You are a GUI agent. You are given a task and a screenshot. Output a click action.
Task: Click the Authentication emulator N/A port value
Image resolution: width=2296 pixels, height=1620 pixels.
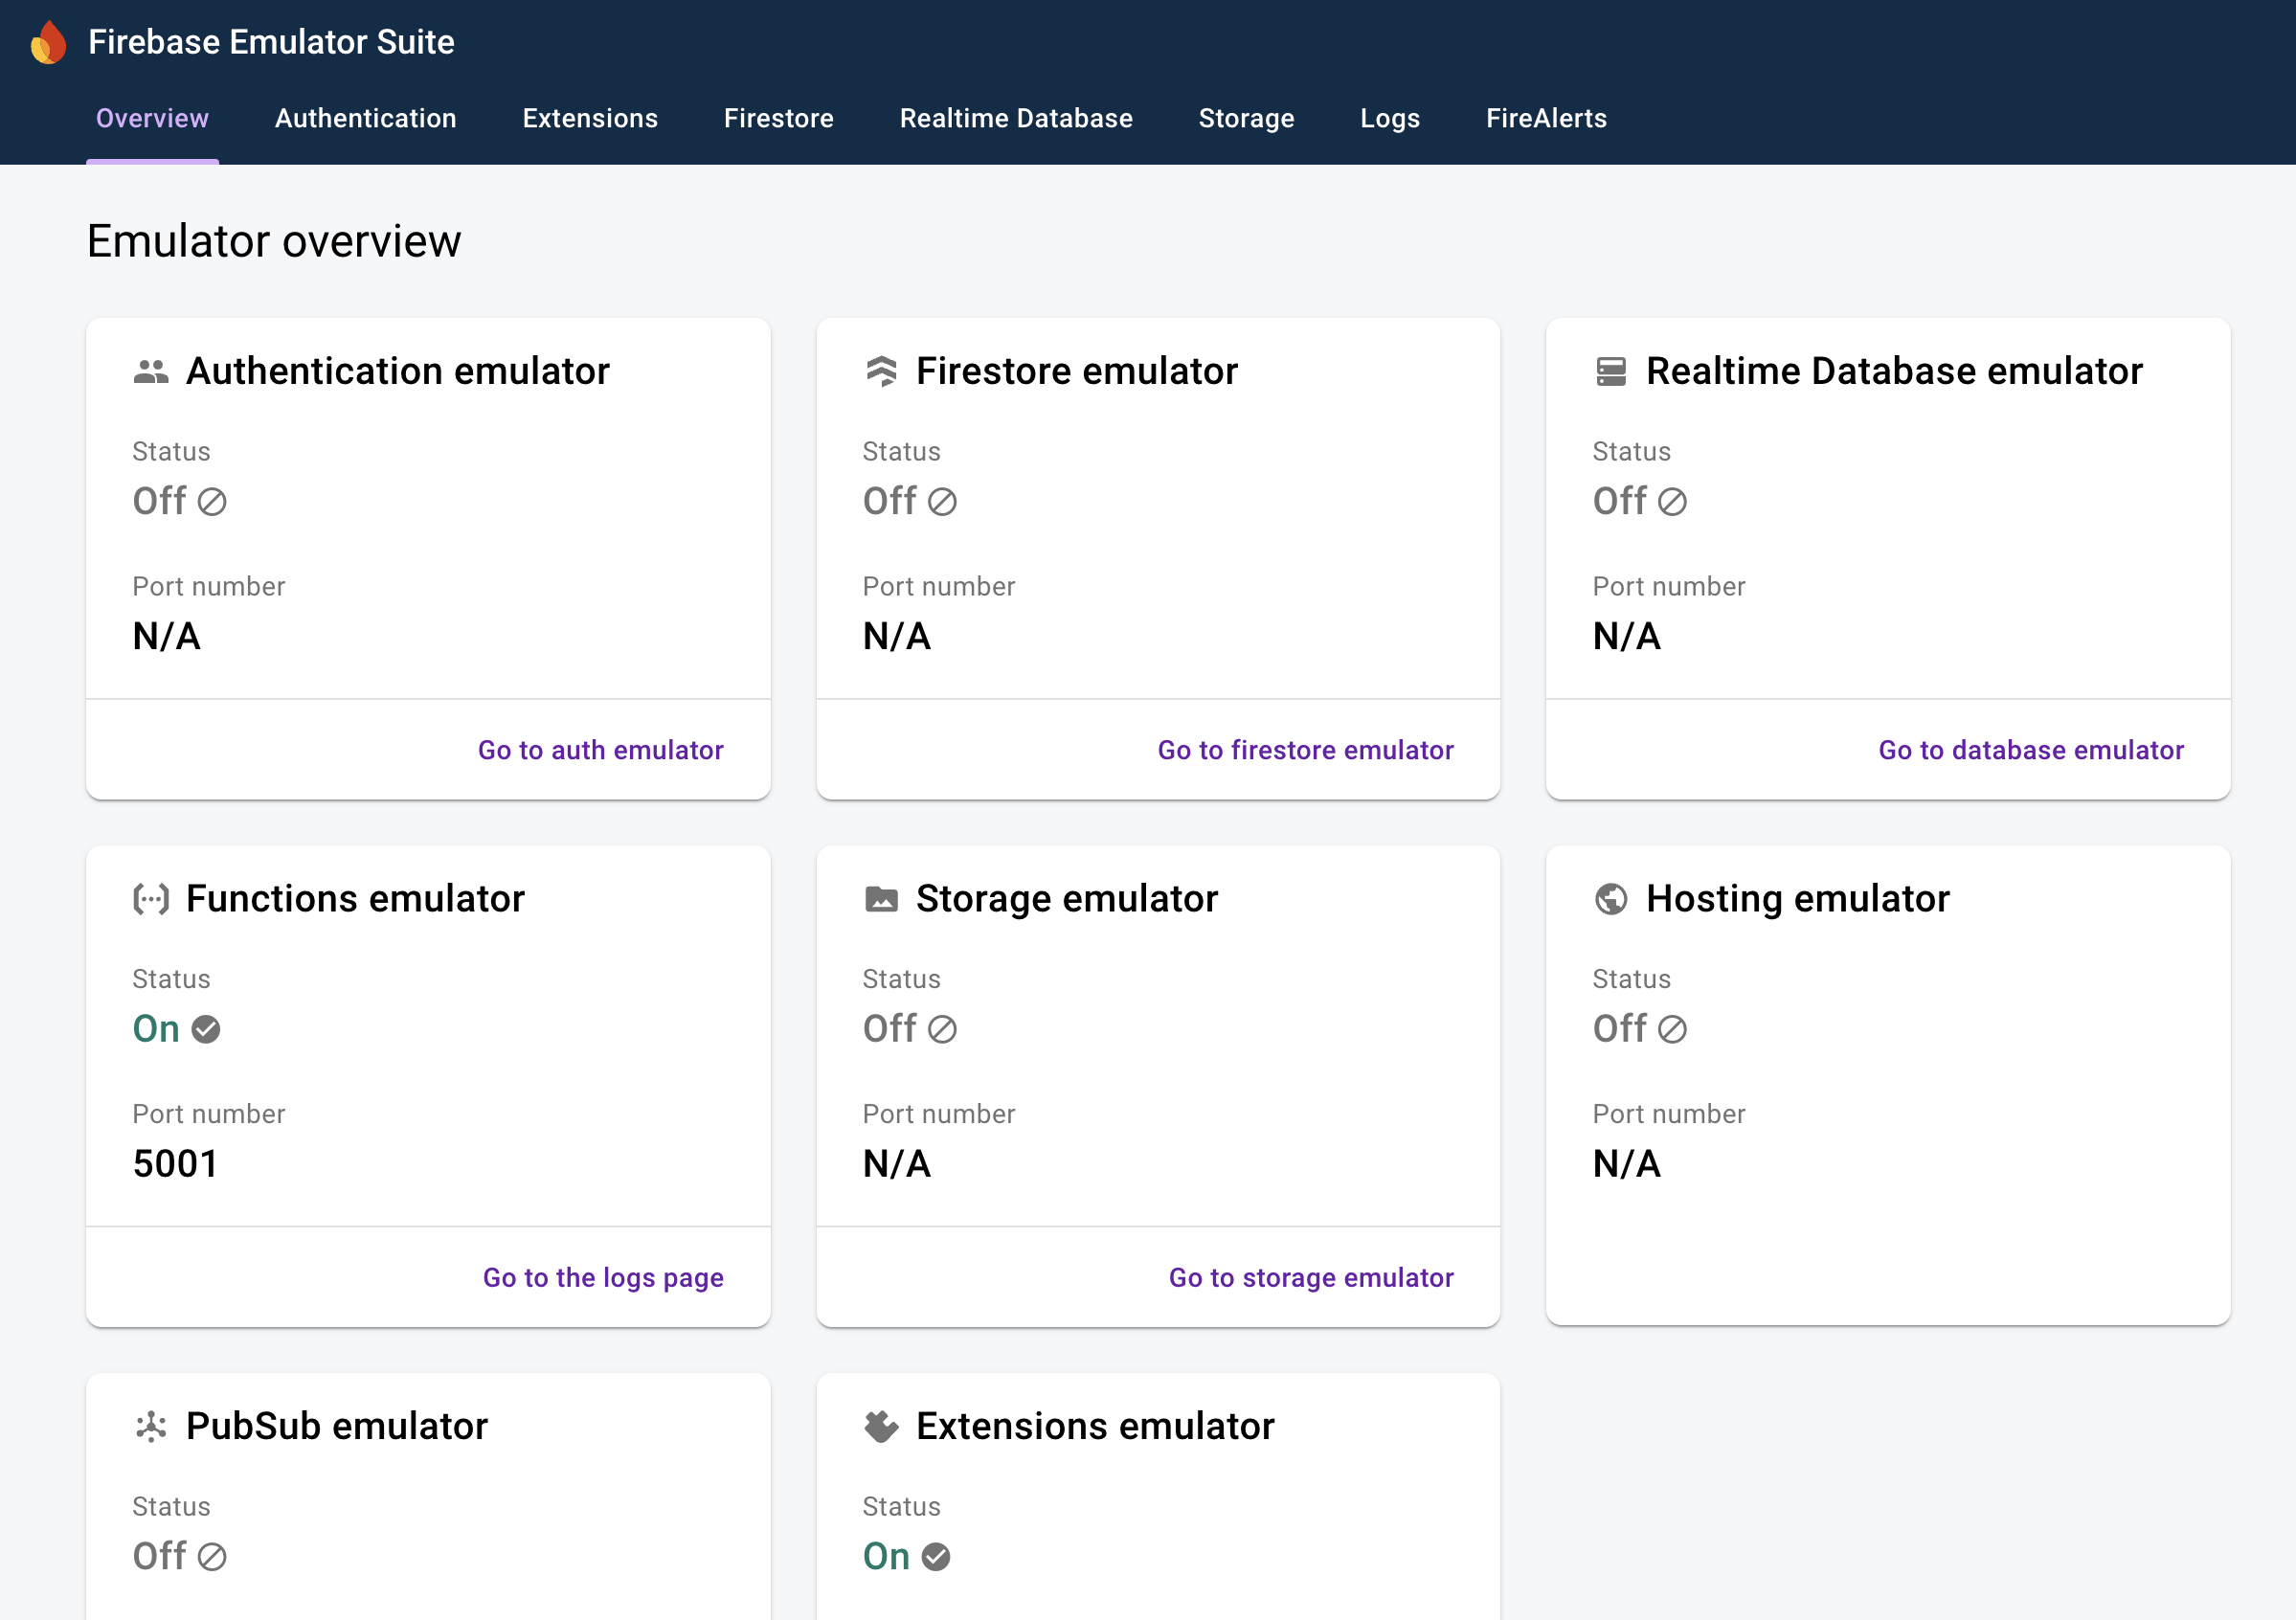167,636
